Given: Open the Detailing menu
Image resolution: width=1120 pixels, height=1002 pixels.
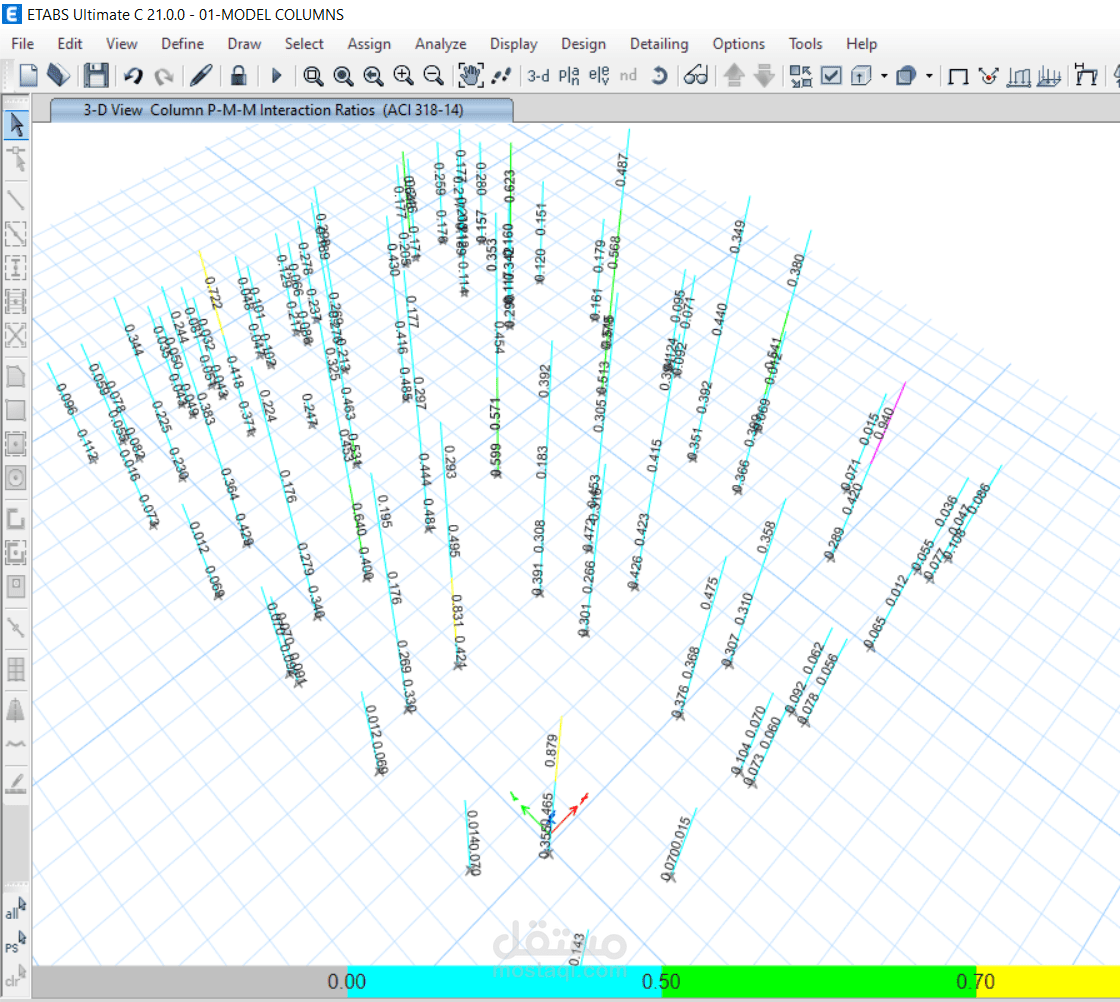Looking at the screenshot, I should [x=659, y=44].
